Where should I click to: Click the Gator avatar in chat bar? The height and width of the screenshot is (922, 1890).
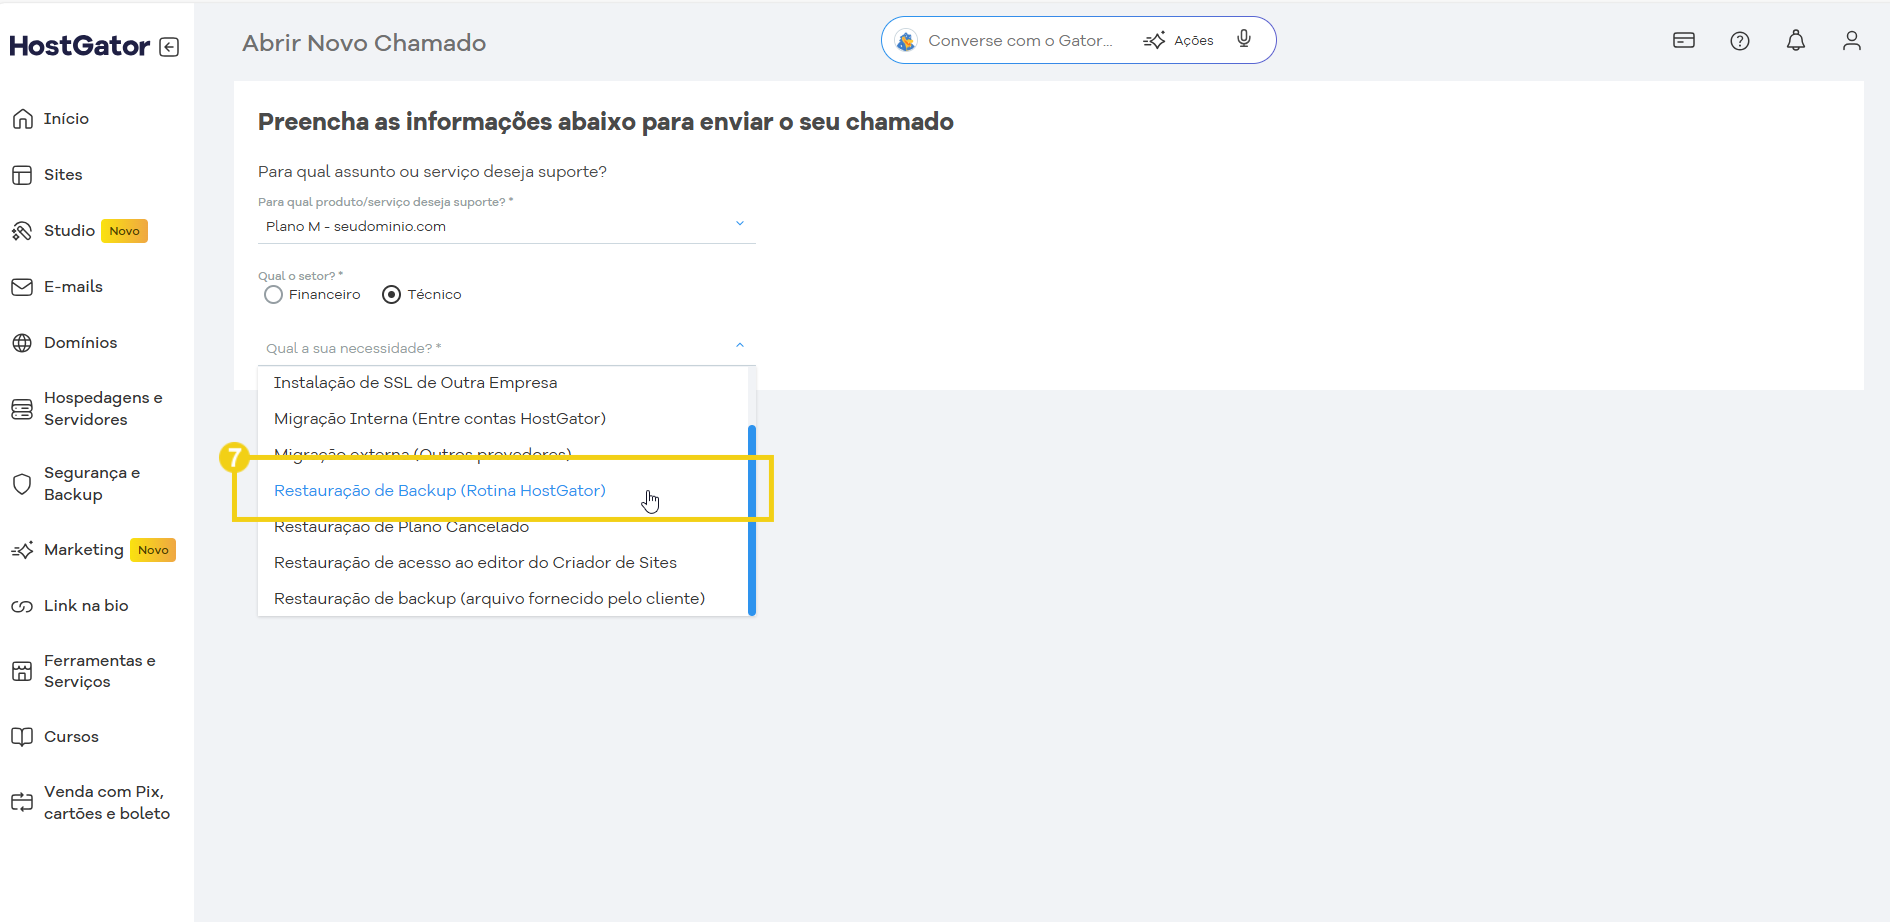(906, 41)
